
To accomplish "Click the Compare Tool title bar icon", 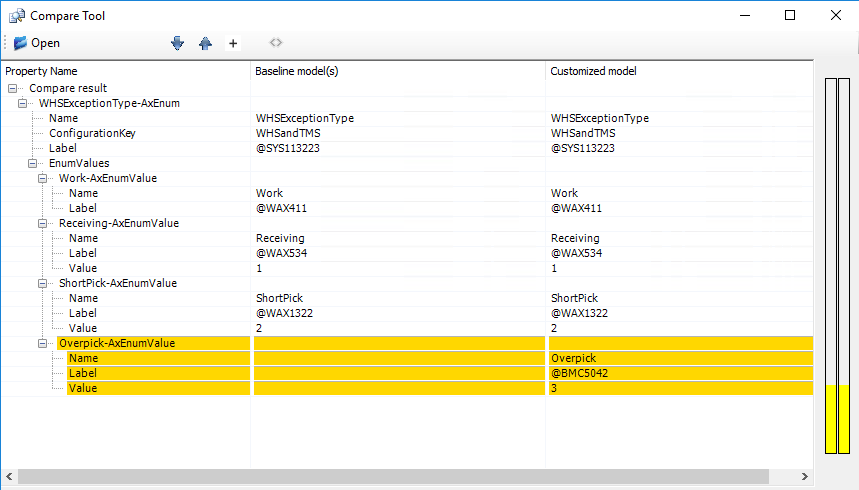I will coord(17,15).
